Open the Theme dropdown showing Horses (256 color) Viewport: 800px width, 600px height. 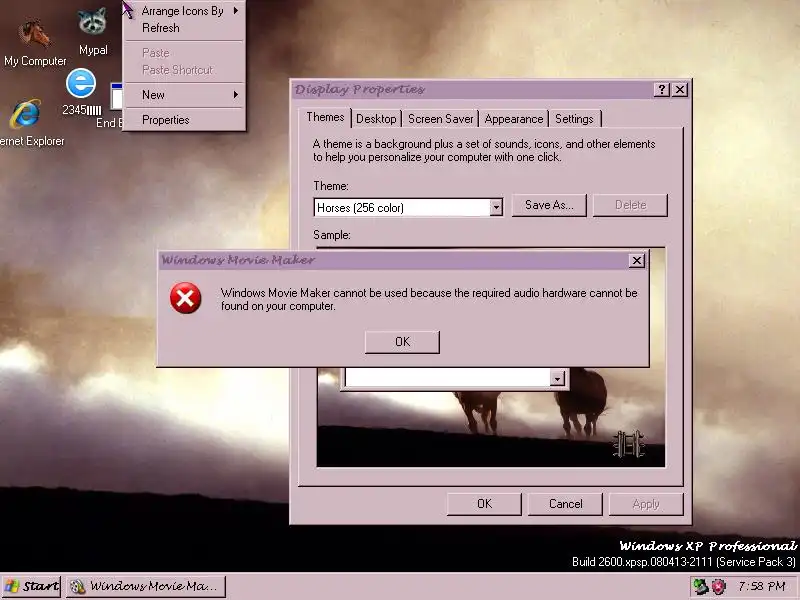pyautogui.click(x=408, y=208)
